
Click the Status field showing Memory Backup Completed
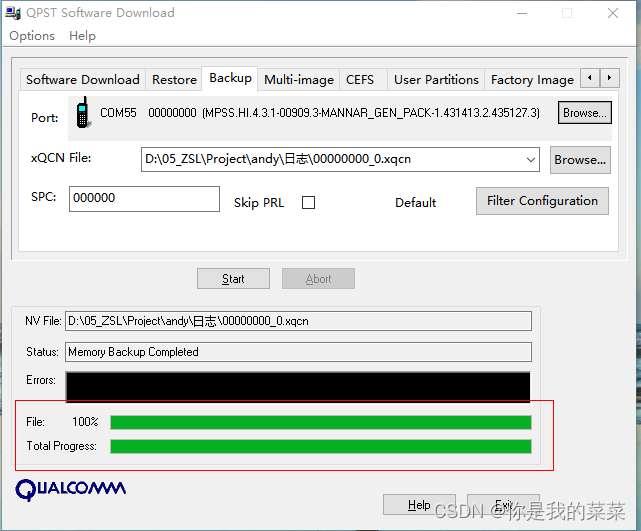[298, 352]
